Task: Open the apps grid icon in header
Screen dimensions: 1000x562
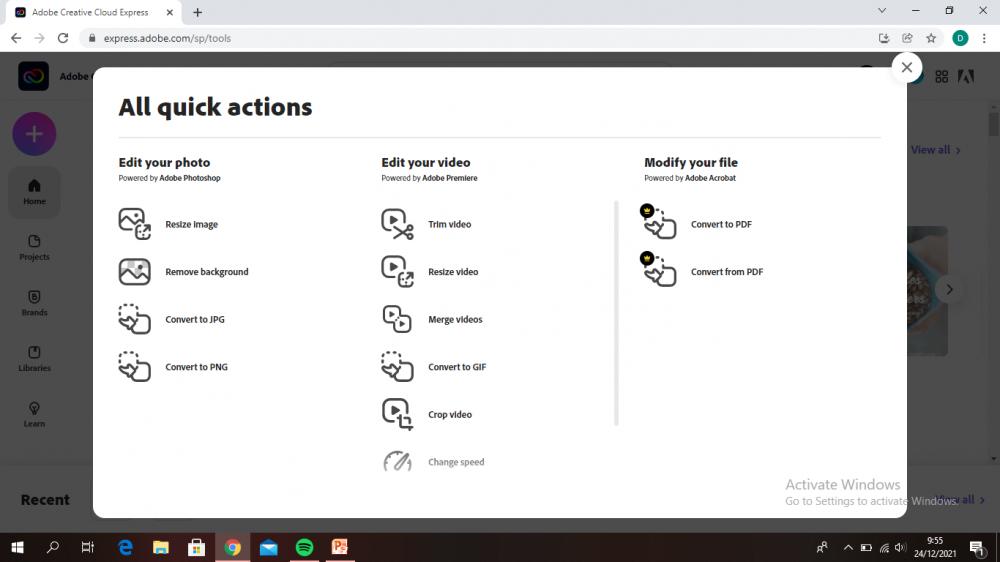Action: coord(941,77)
